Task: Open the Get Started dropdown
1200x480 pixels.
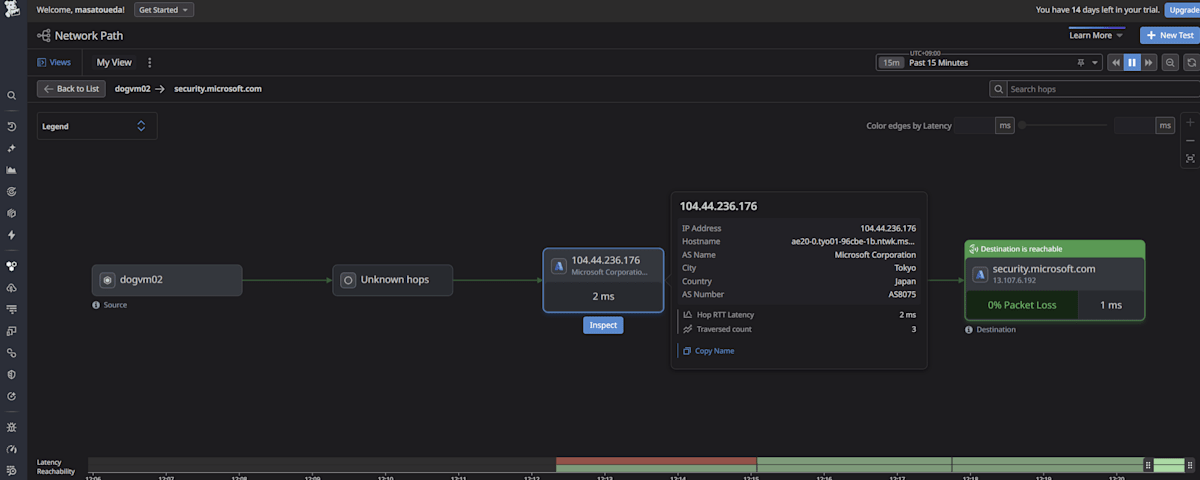Action: click(x=163, y=10)
